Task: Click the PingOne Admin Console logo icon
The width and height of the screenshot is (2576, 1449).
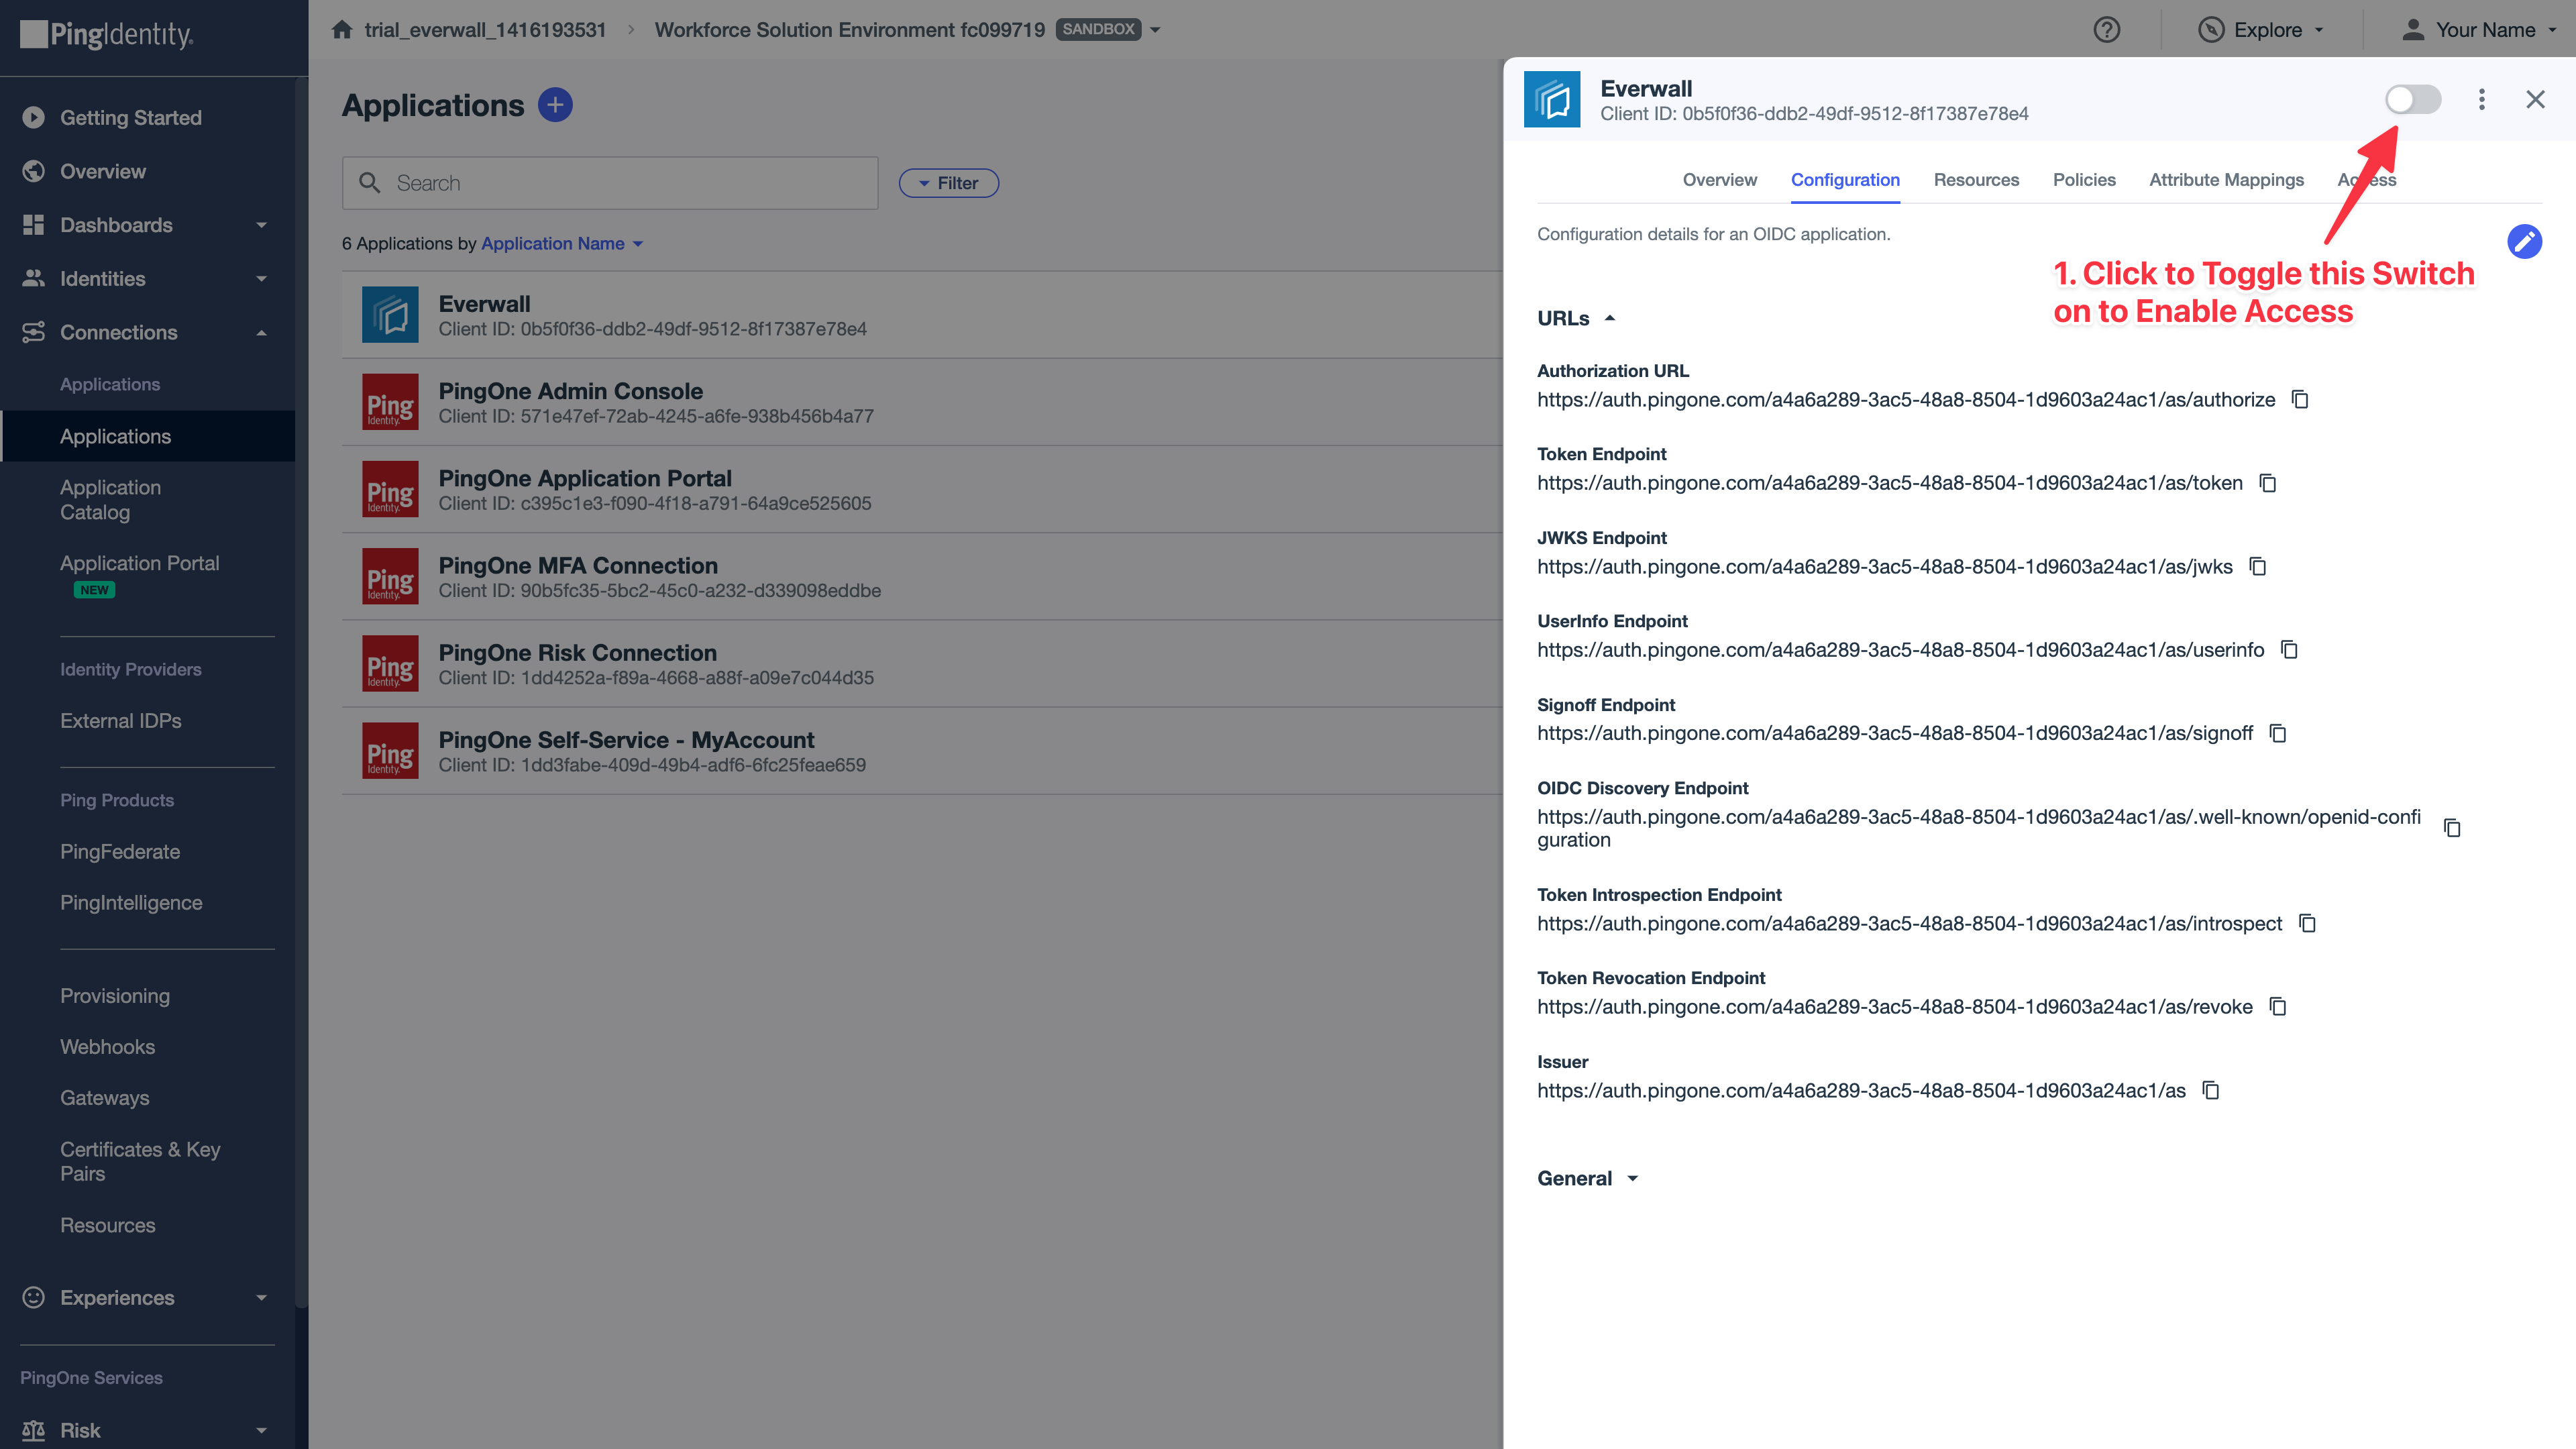Action: pyautogui.click(x=390, y=402)
